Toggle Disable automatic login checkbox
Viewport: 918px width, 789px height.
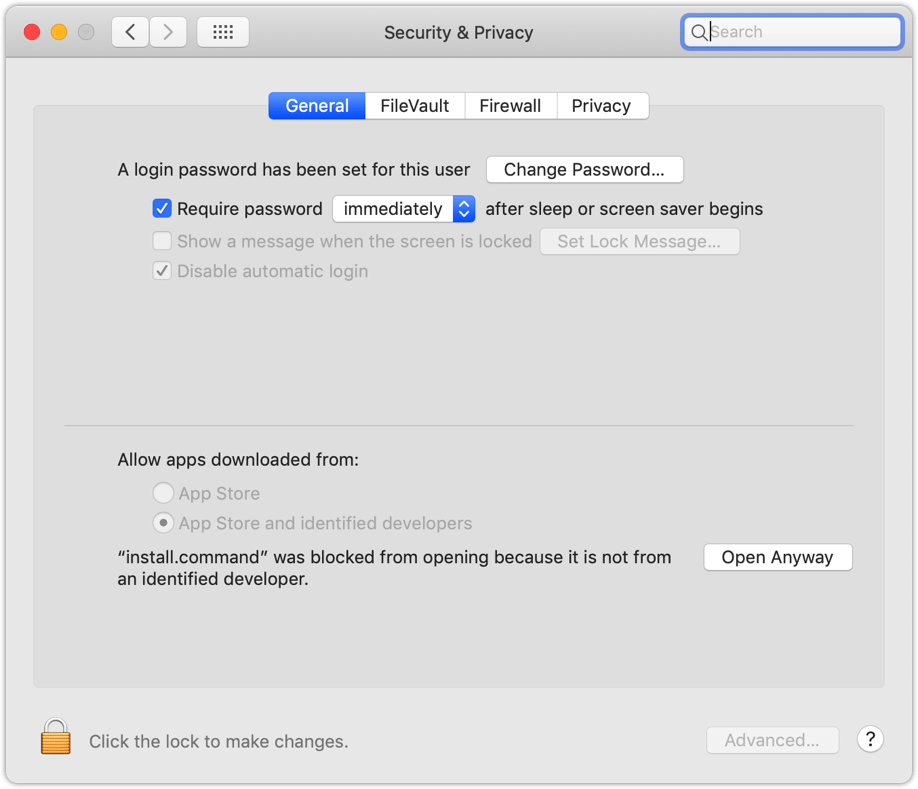click(162, 271)
